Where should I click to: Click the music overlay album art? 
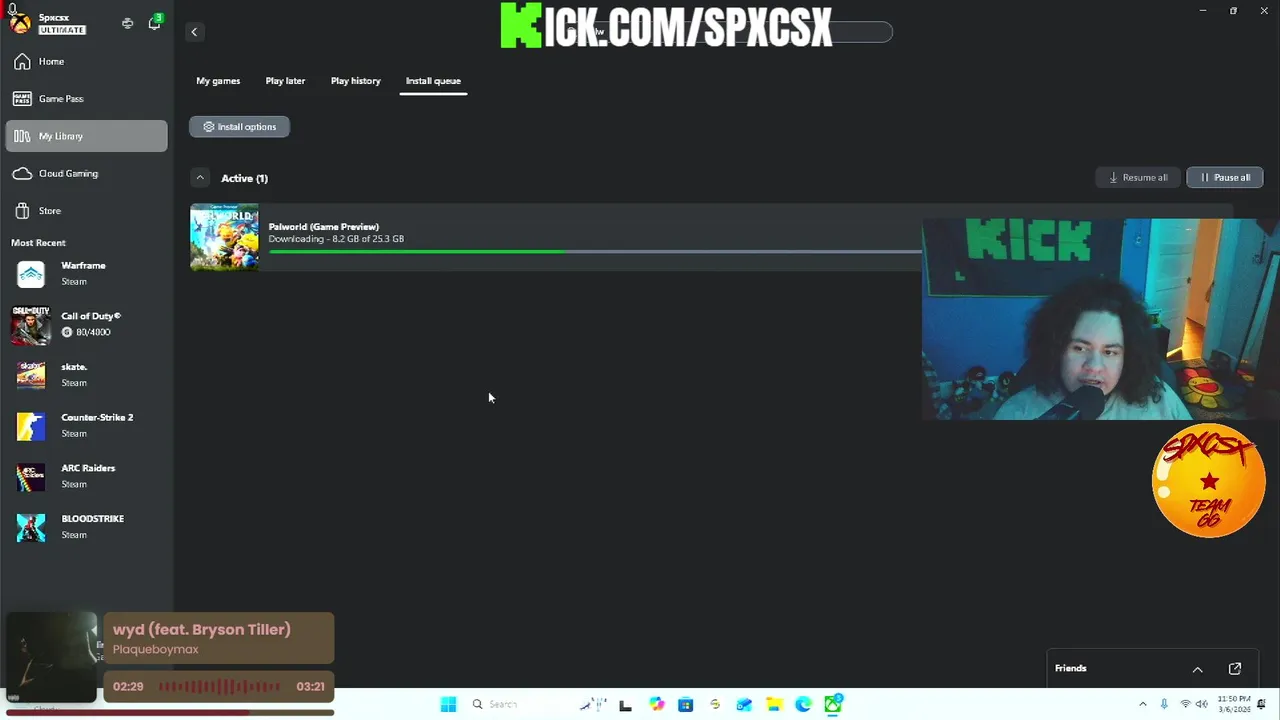[50, 657]
